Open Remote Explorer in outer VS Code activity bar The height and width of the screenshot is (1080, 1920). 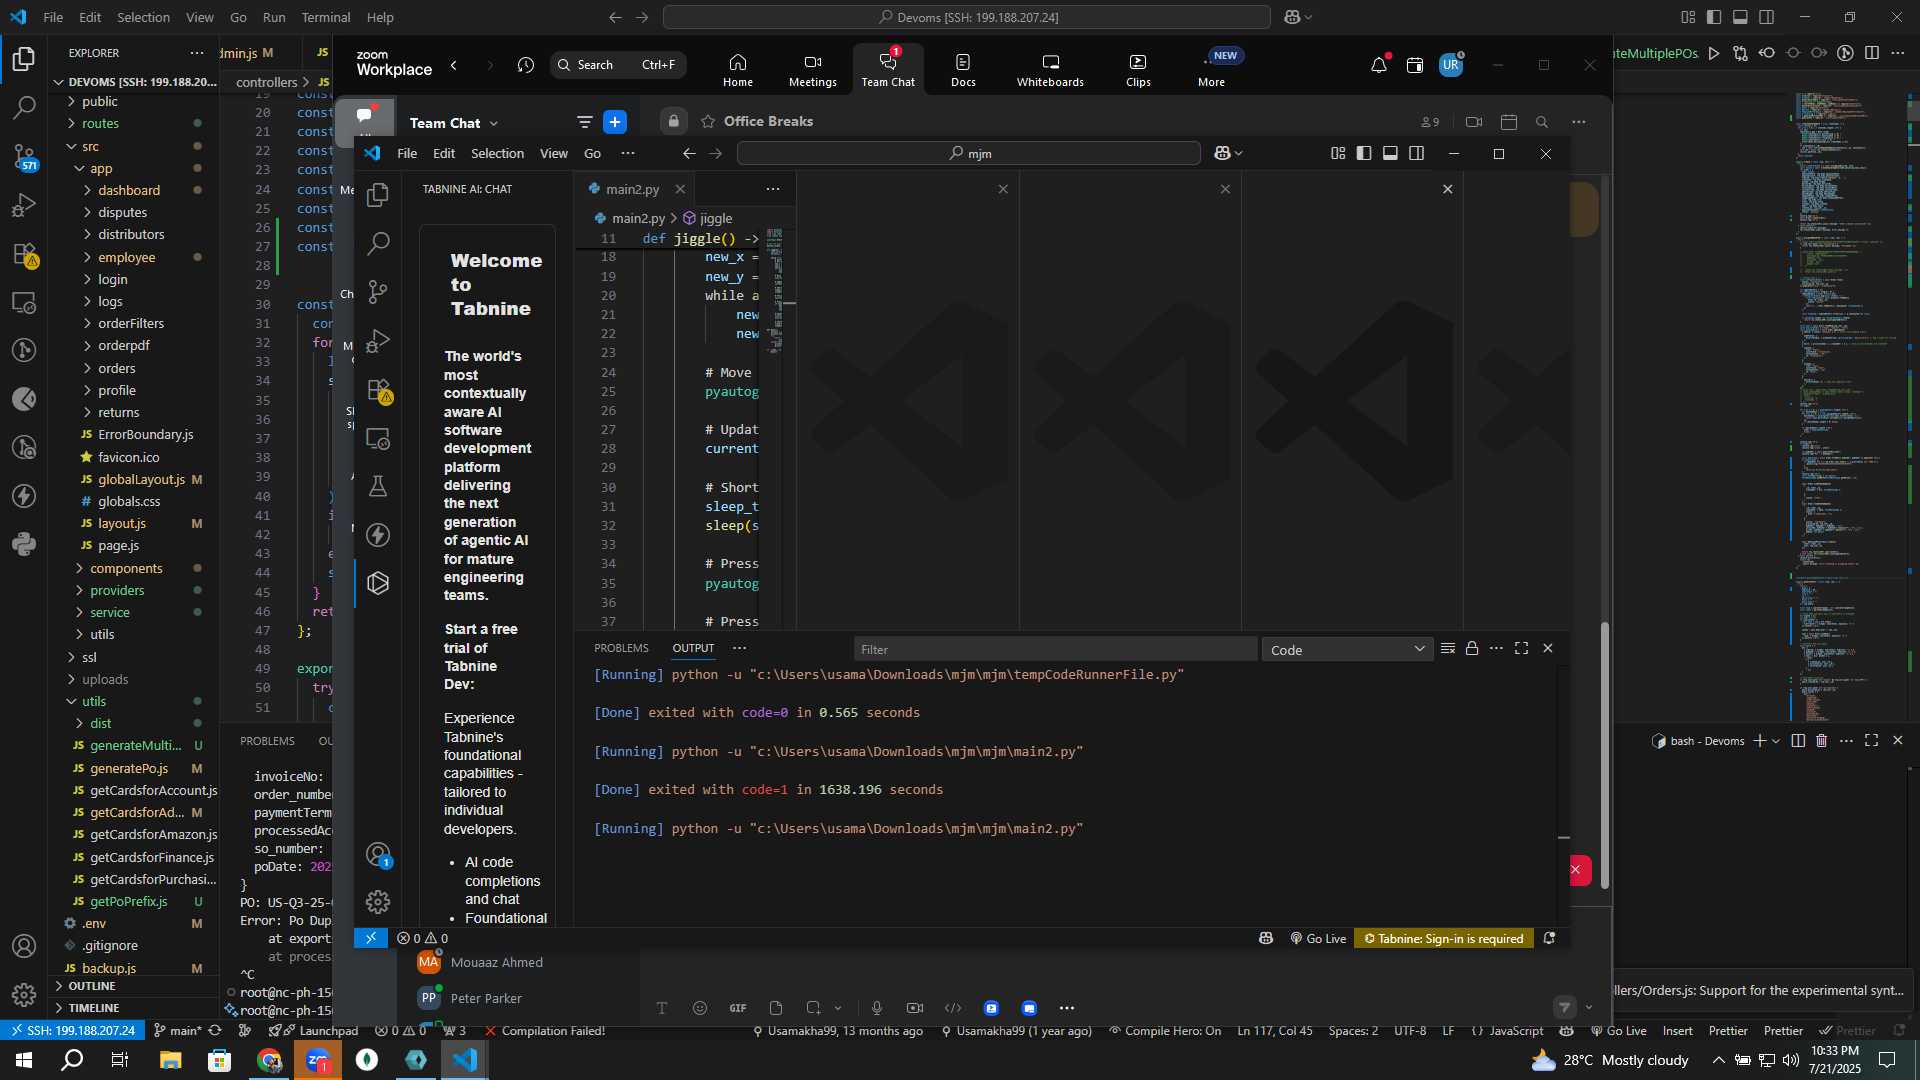pyautogui.click(x=24, y=302)
